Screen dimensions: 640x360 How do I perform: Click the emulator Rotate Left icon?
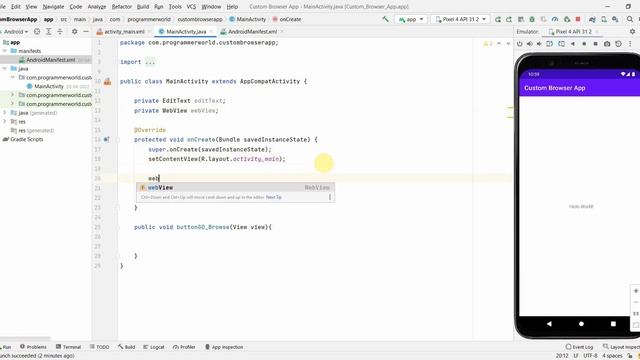(x=550, y=44)
